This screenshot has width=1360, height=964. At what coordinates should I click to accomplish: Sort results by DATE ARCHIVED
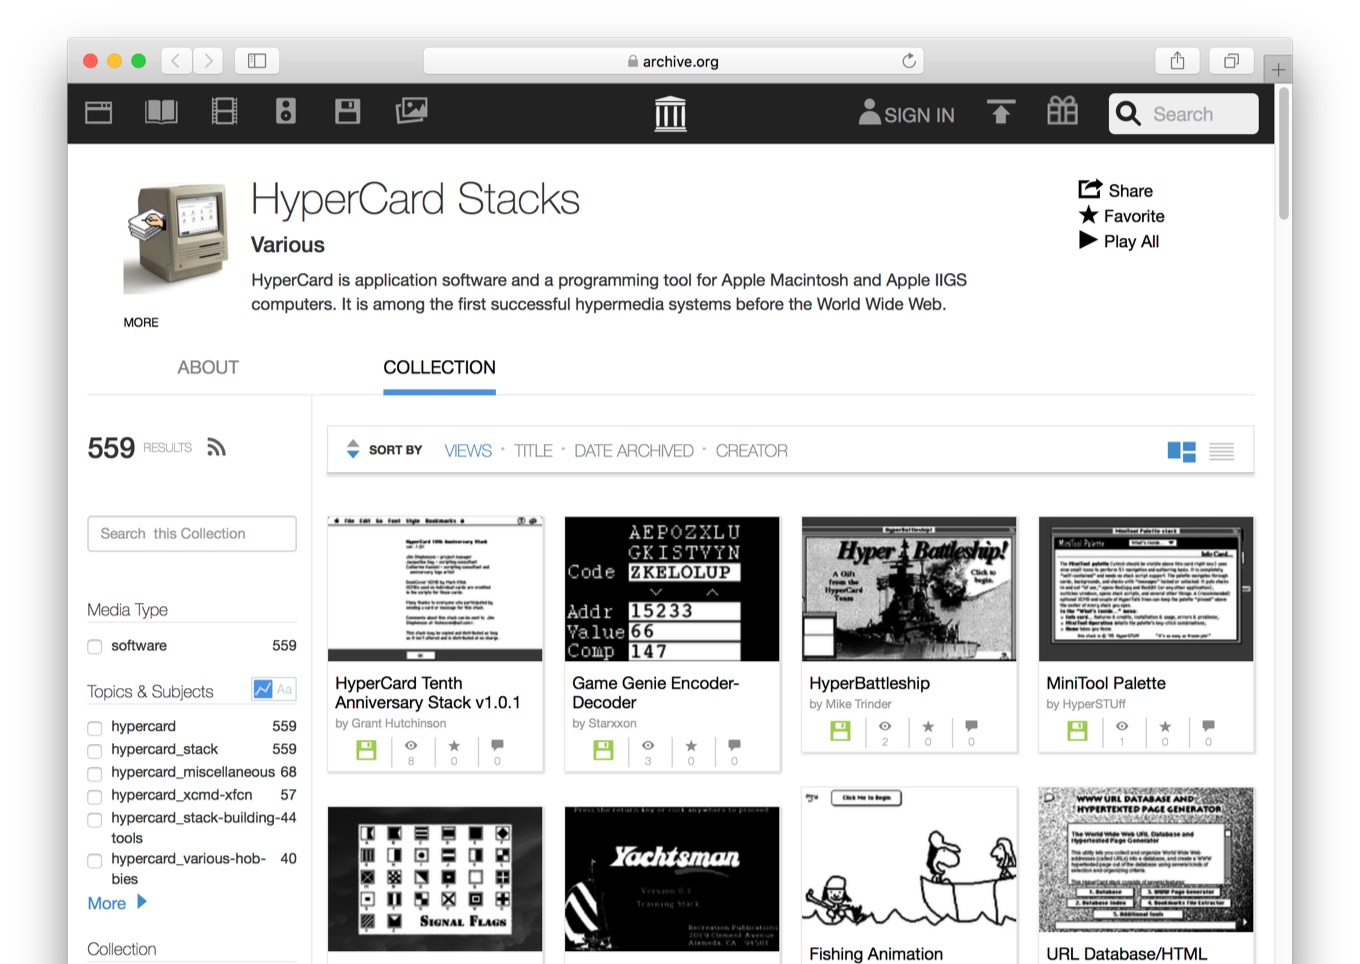pos(634,450)
